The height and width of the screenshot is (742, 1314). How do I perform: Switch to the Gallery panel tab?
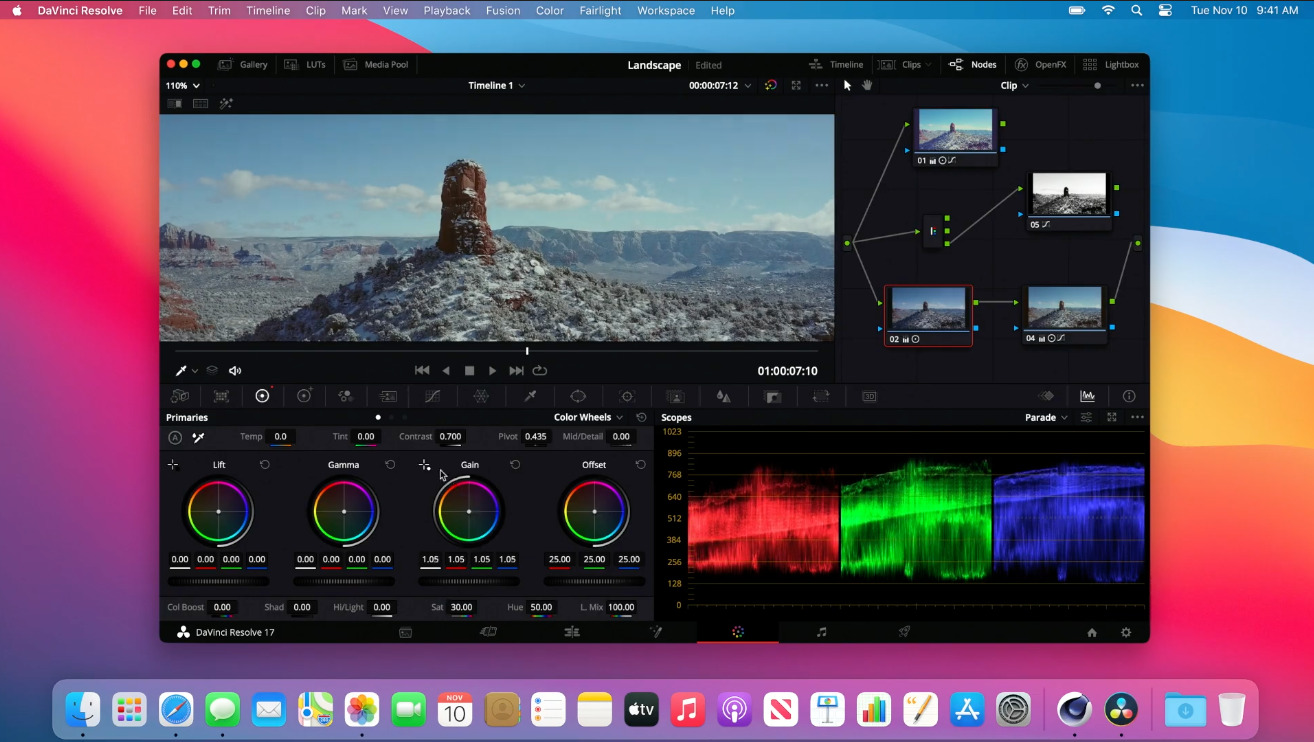[x=243, y=65]
